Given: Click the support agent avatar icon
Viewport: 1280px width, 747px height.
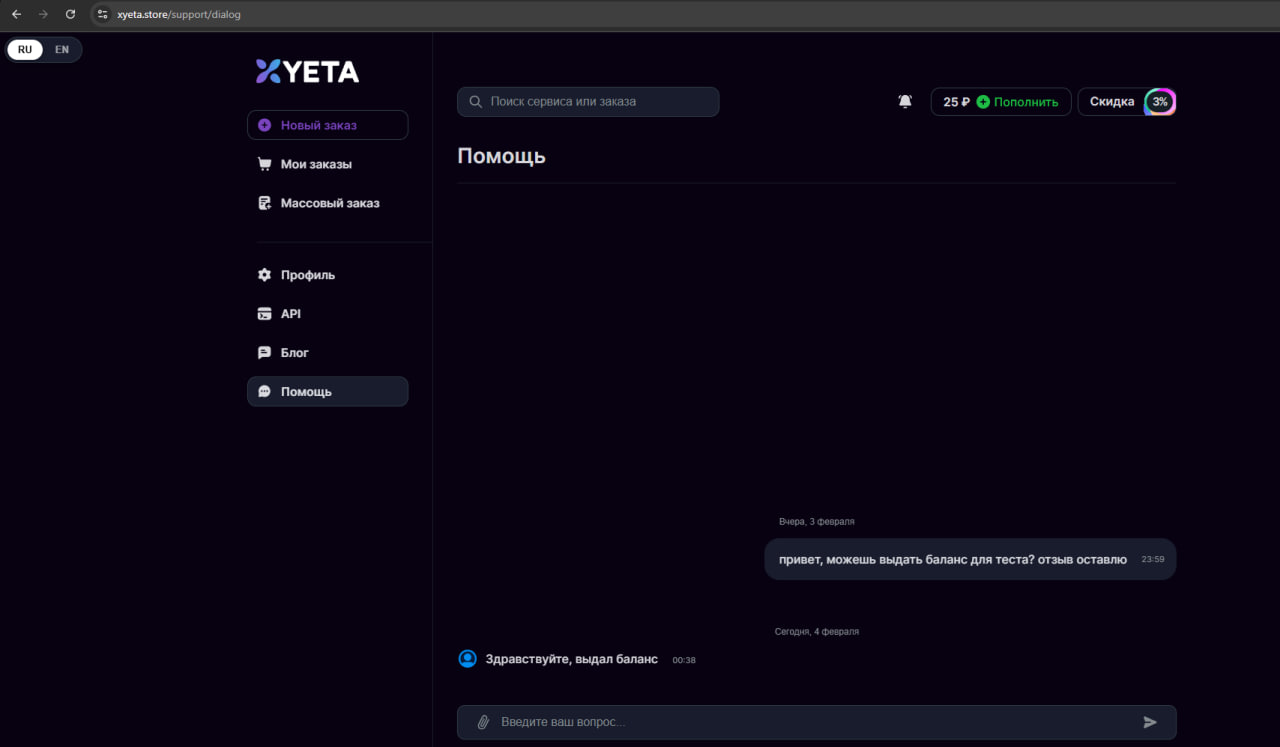Looking at the screenshot, I should 467,659.
